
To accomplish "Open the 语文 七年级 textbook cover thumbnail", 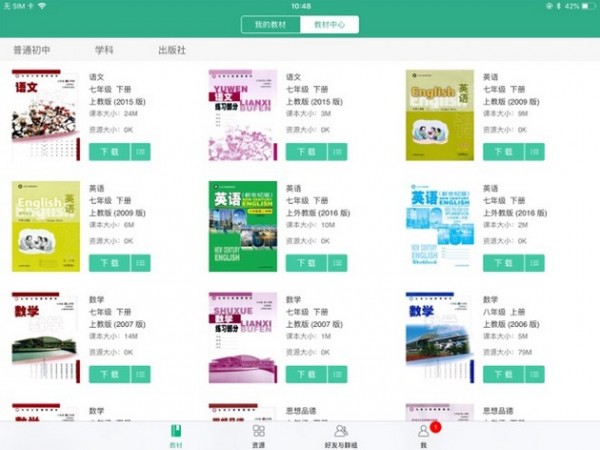I will [44, 116].
